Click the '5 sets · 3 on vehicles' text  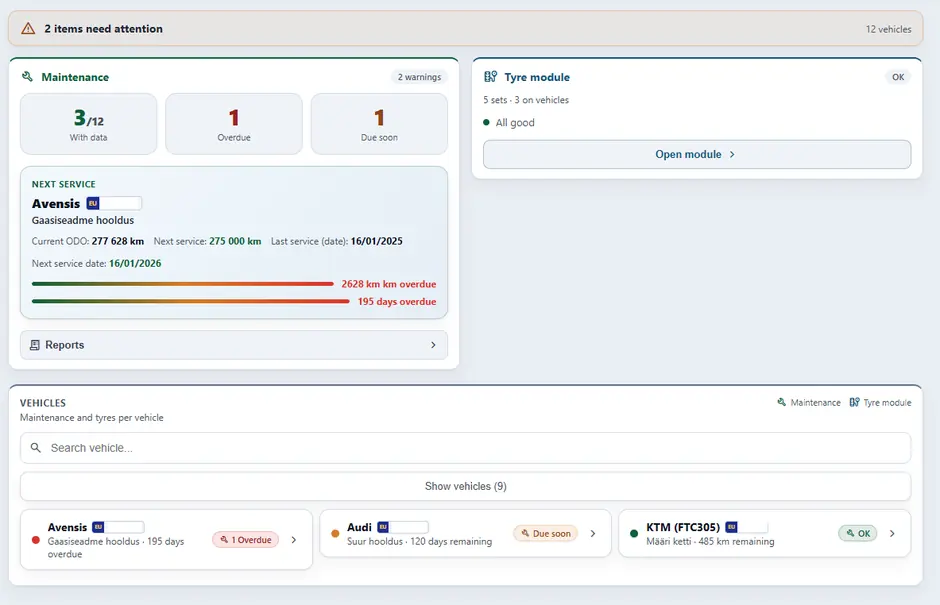(x=526, y=100)
